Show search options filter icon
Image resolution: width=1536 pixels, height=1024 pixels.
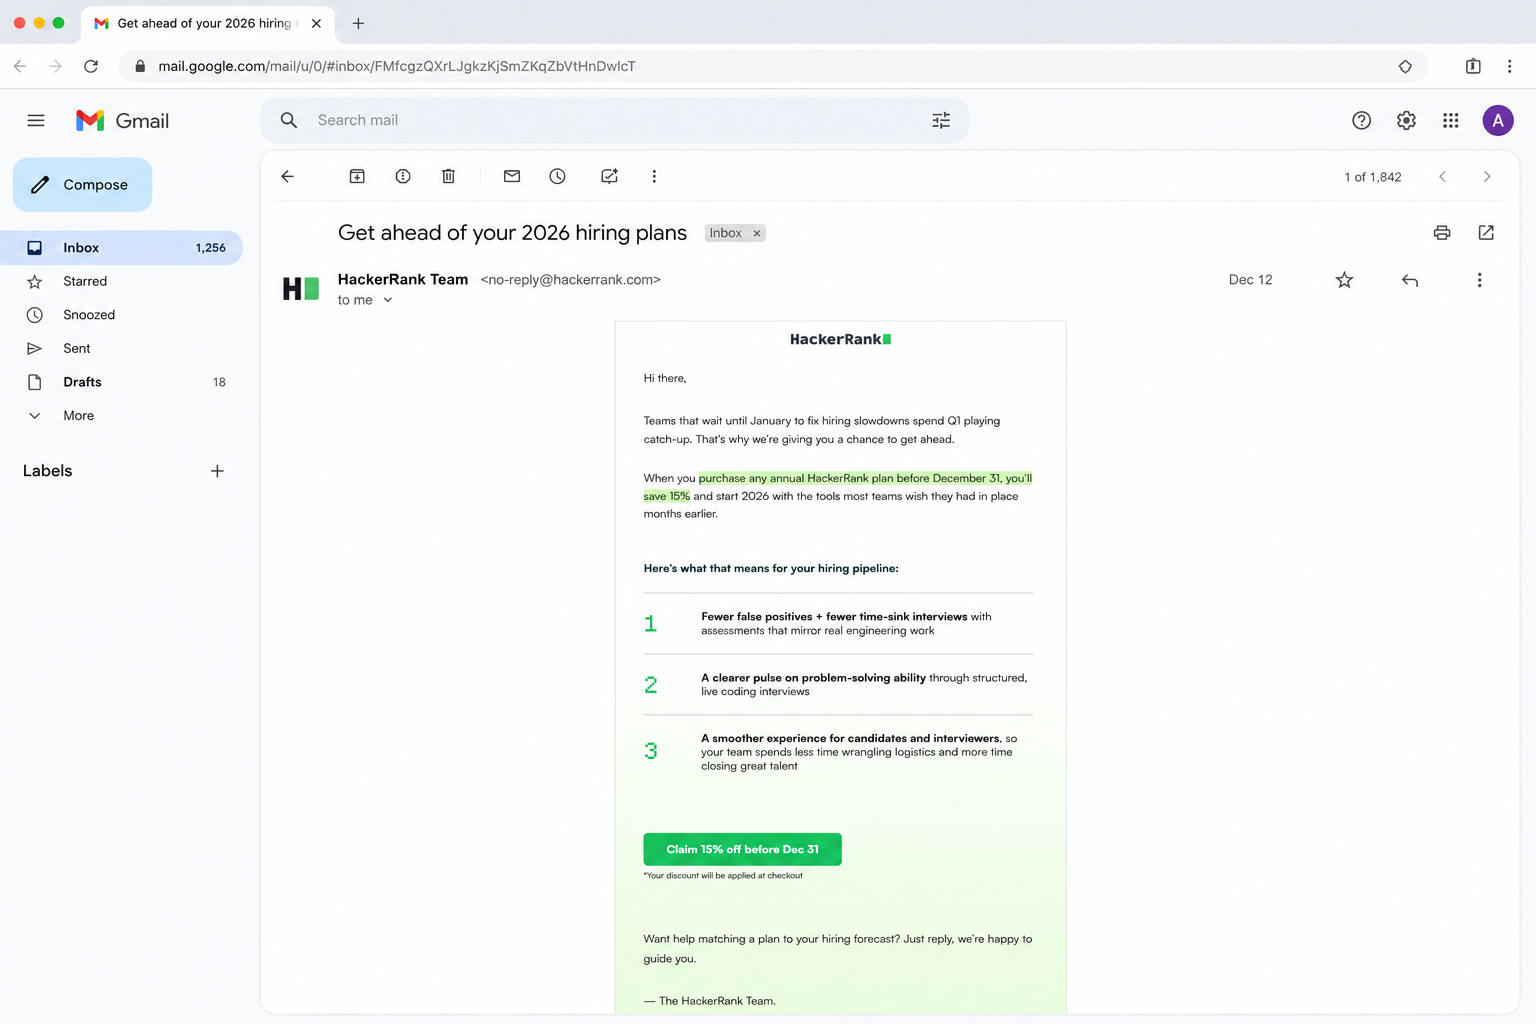coord(941,120)
